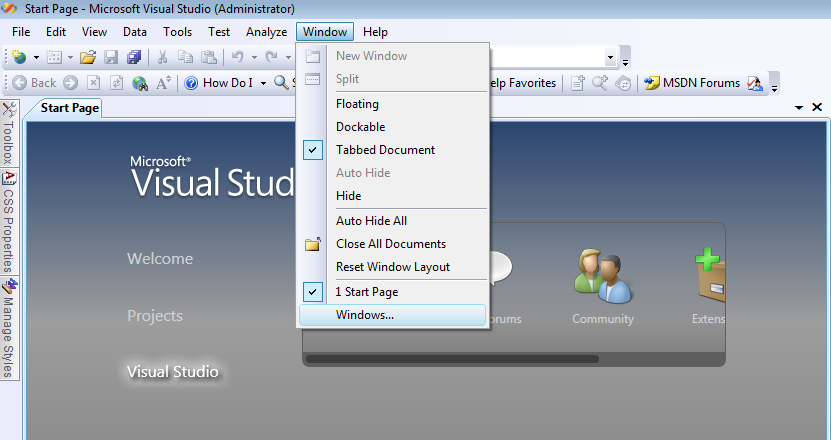Click the Welcome link on Start Page

pyautogui.click(x=160, y=259)
